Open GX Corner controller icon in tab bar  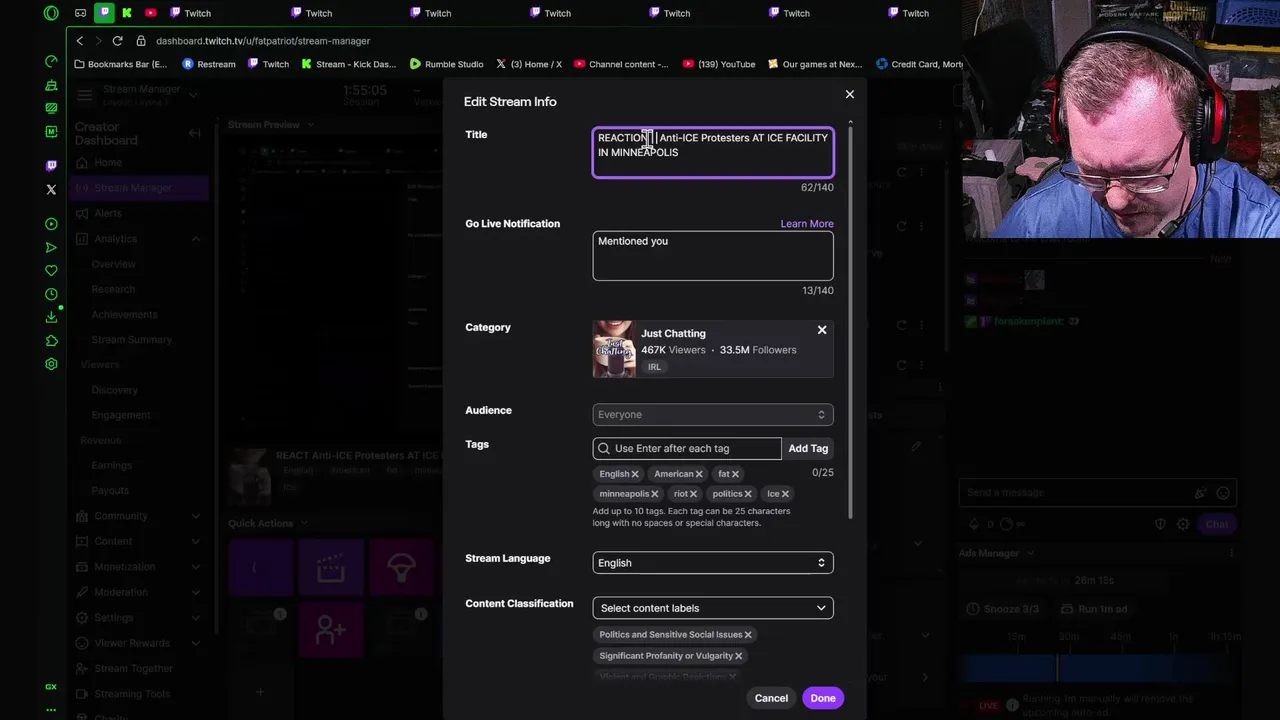pos(81,13)
